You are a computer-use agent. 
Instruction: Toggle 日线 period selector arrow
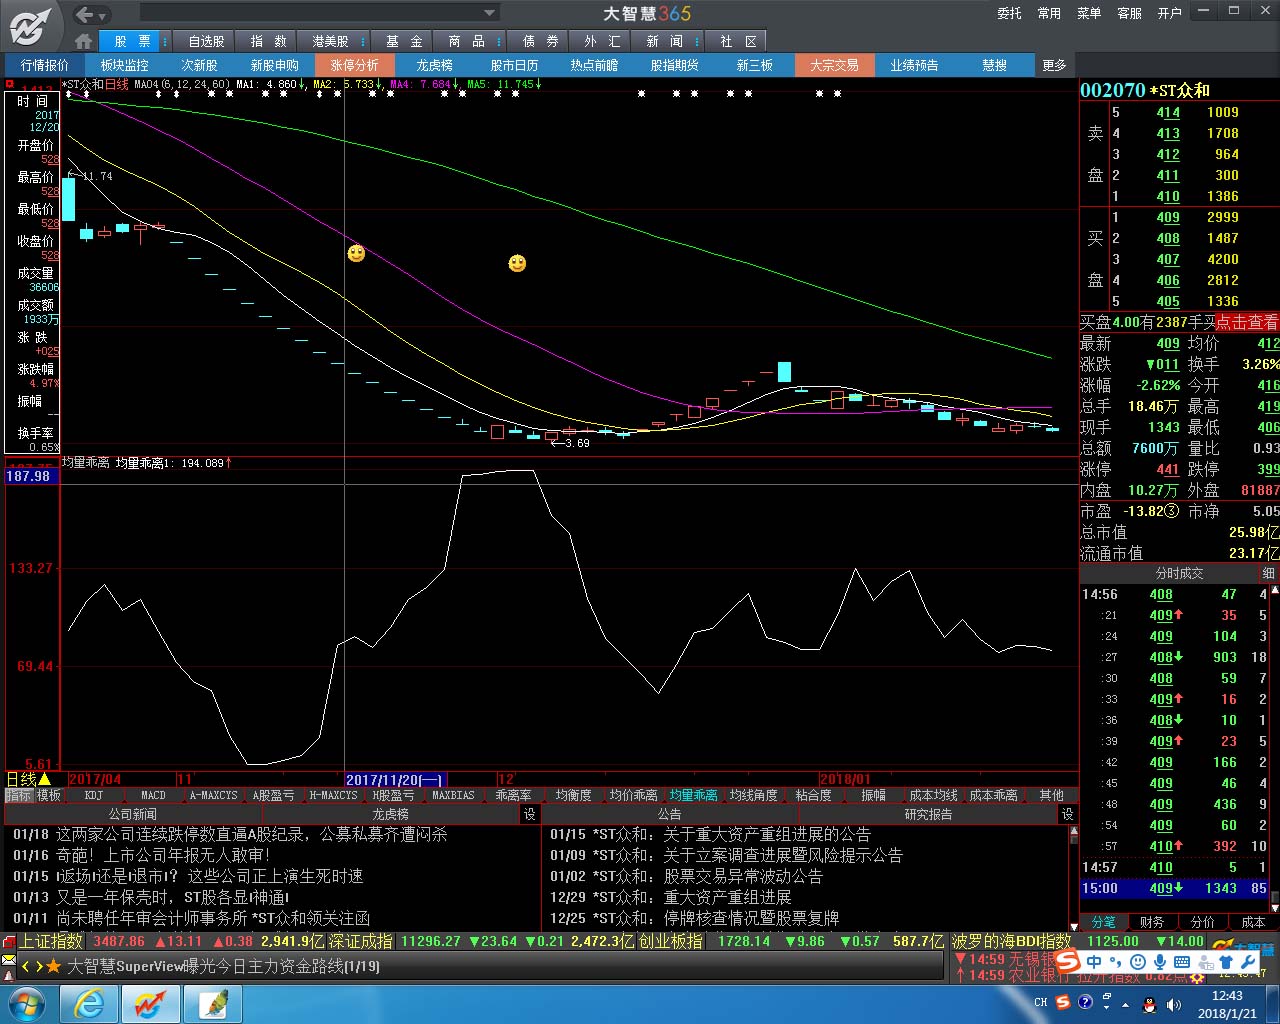44,779
